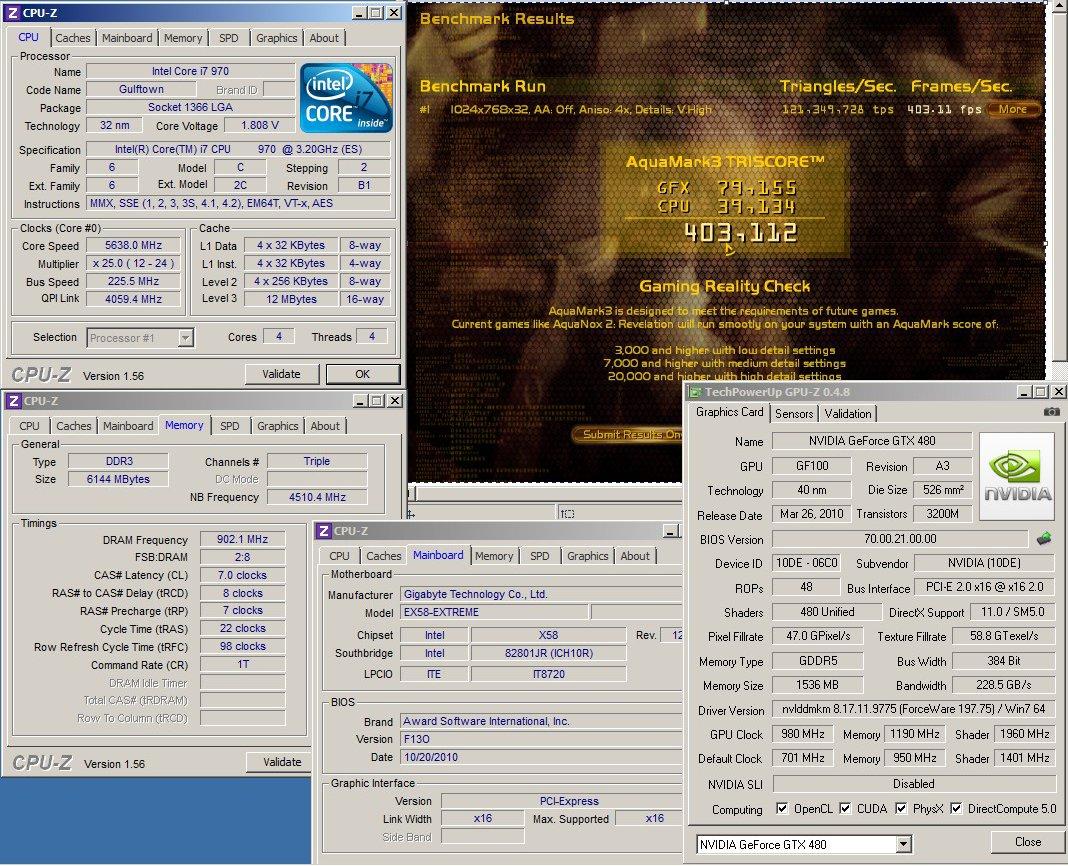Click the Mainboard CPU-Z window title icon
Image resolution: width=1068 pixels, height=866 pixels.
point(325,531)
